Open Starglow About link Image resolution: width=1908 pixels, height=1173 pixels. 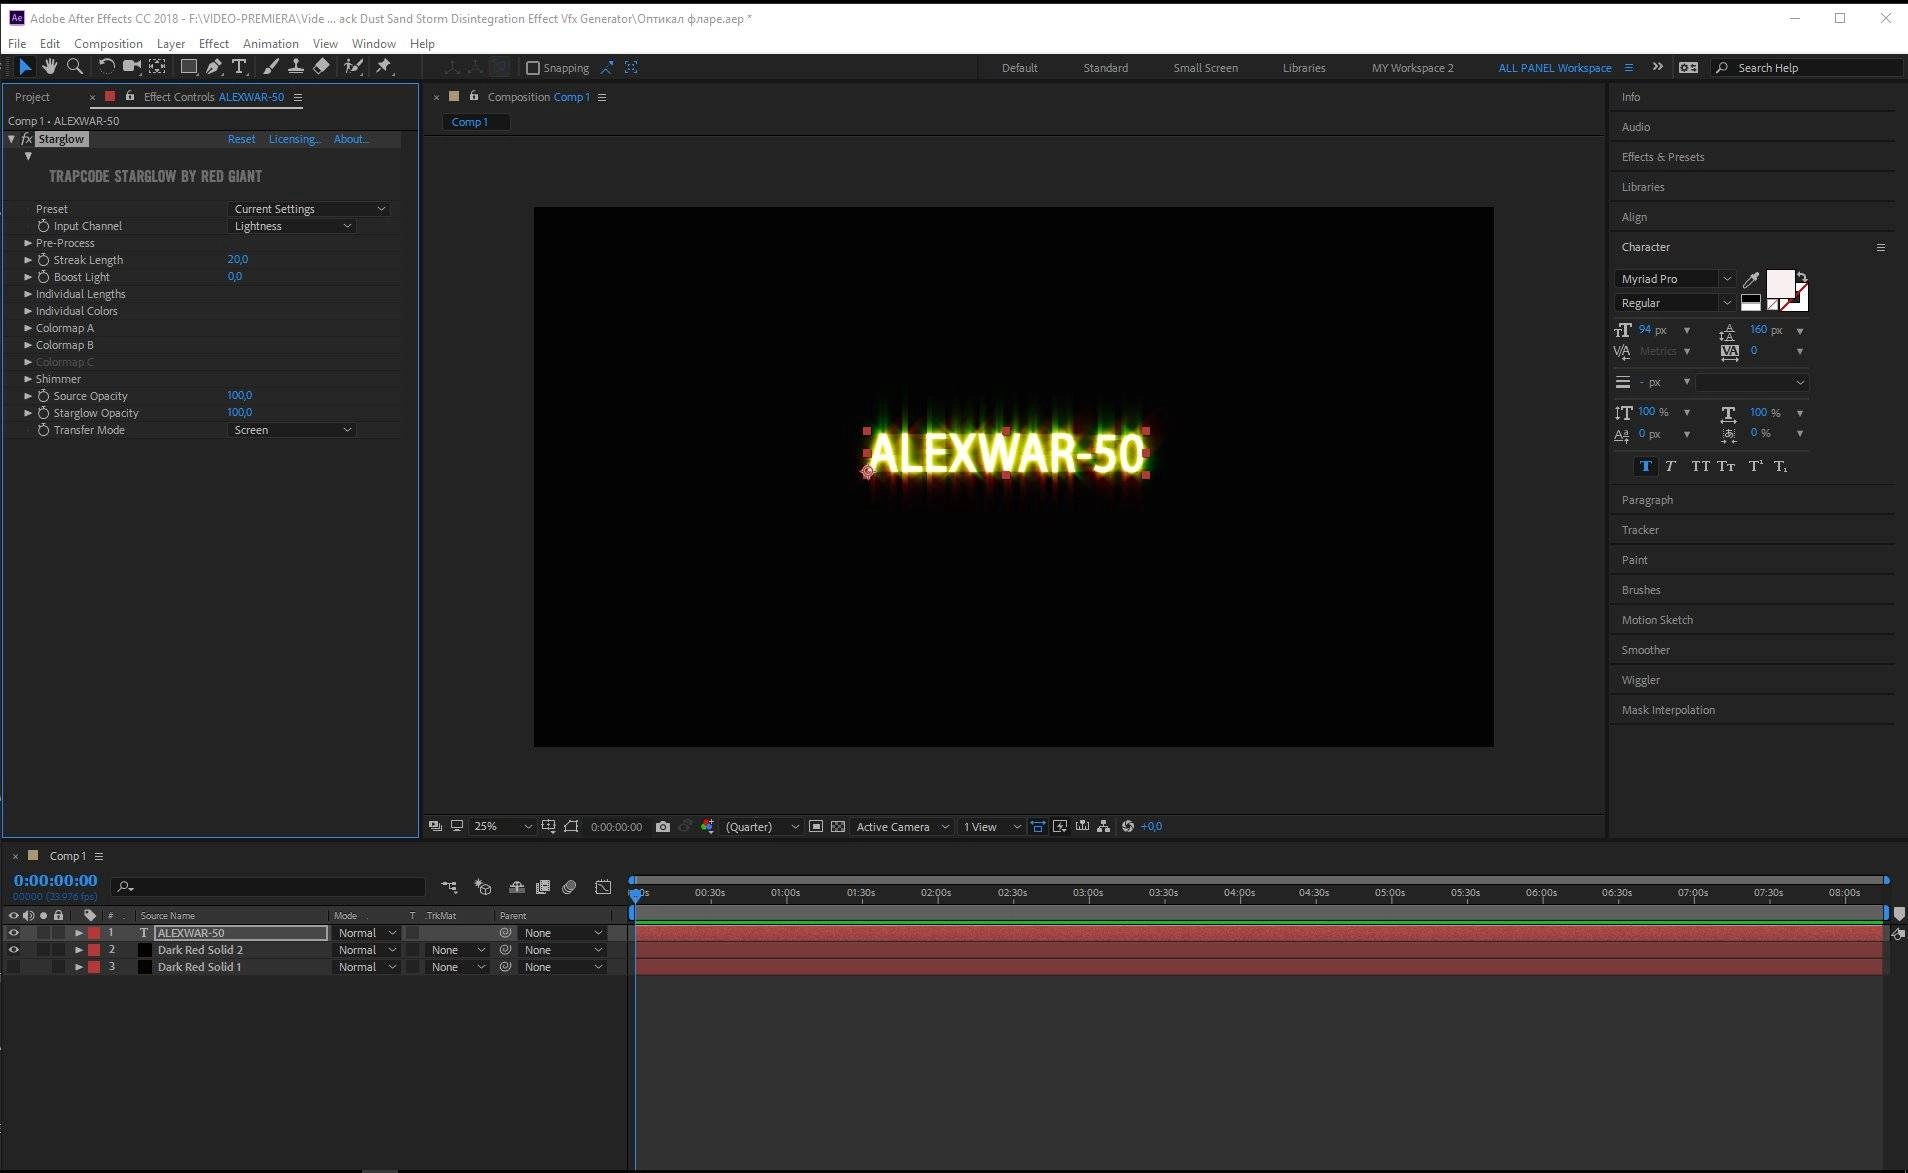(351, 139)
